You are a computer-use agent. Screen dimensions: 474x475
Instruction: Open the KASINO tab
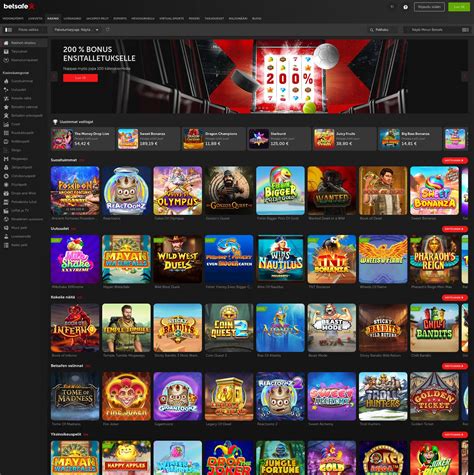point(53,19)
